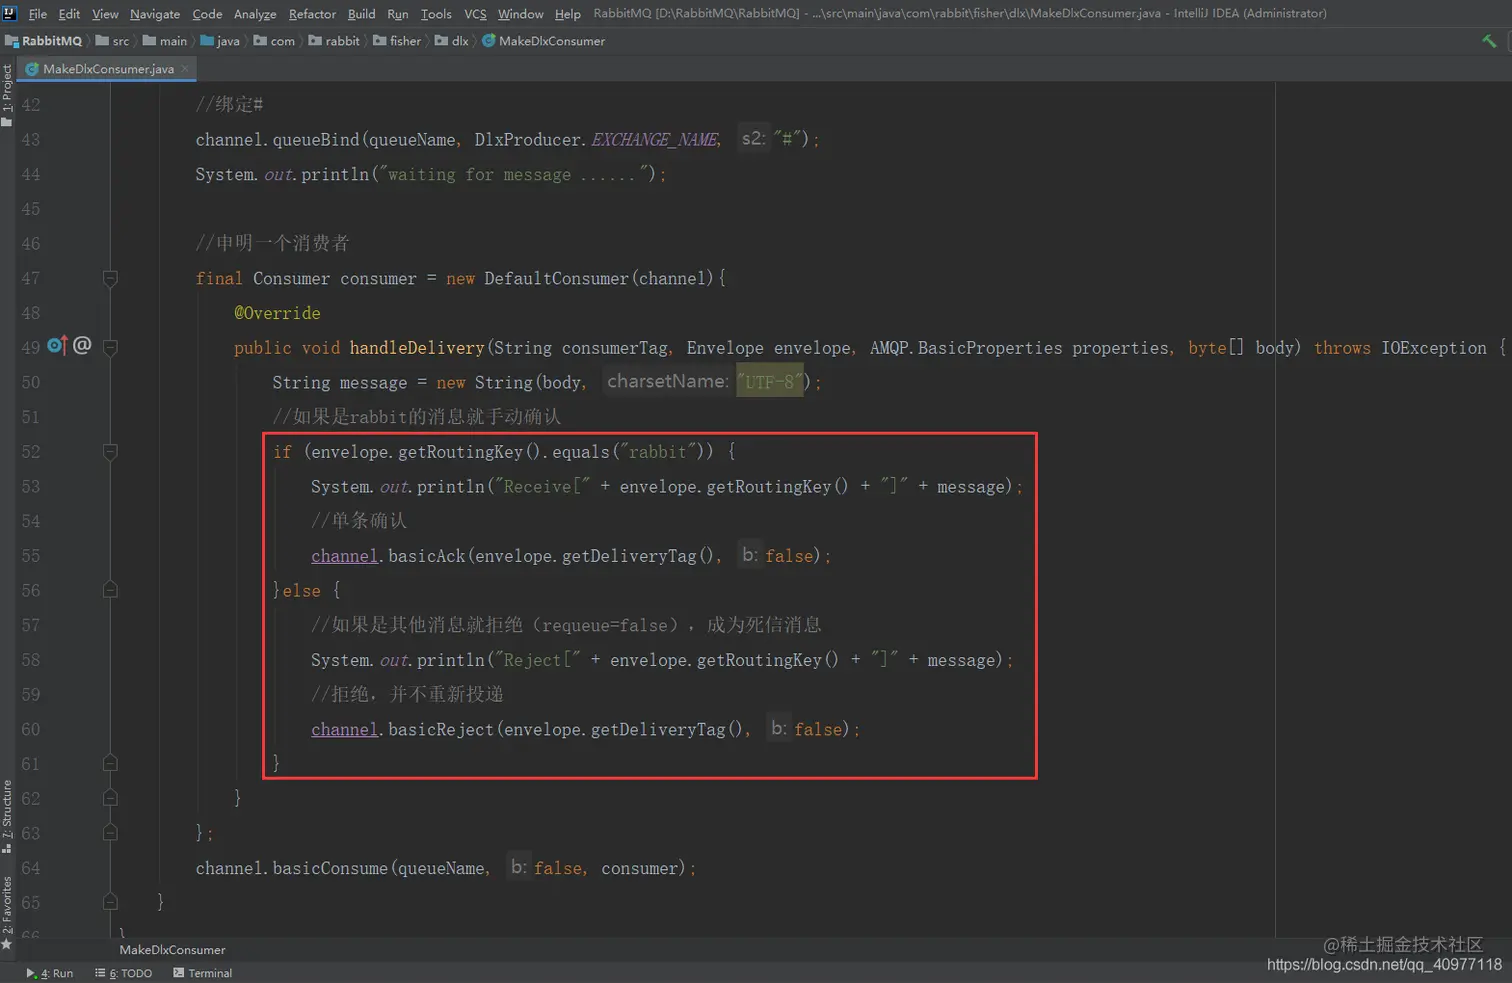Click channel link in basicAck line

(x=344, y=556)
